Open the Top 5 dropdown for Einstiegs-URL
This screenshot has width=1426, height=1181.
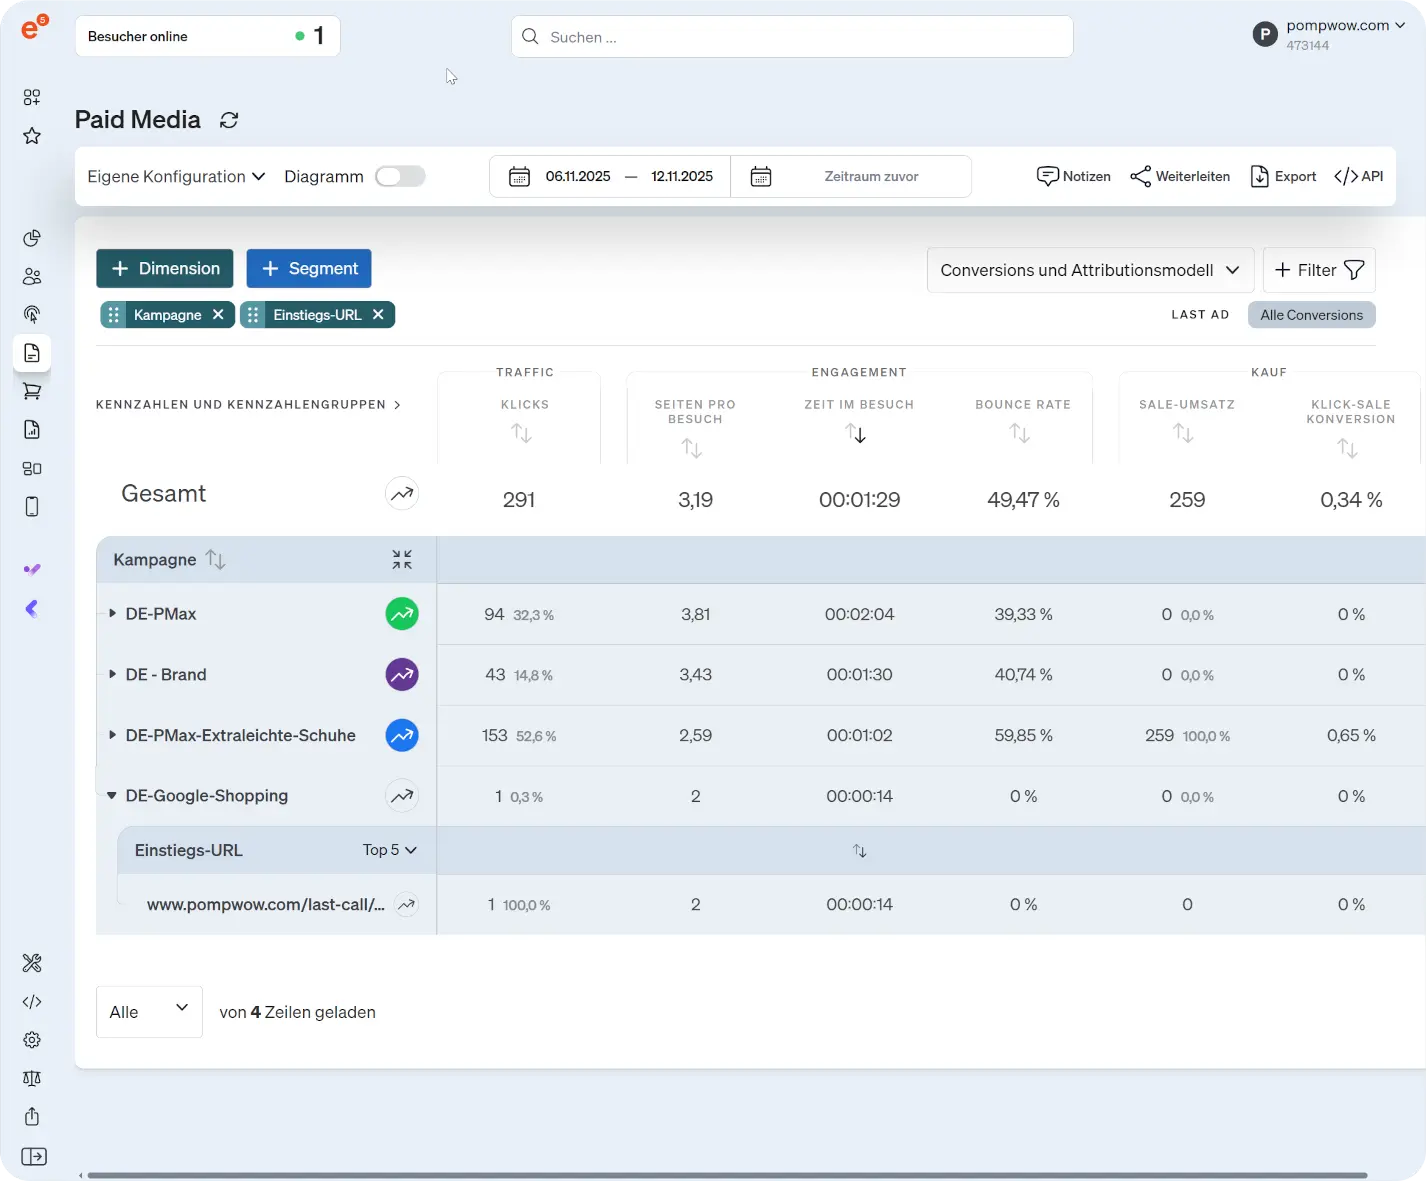[389, 850]
